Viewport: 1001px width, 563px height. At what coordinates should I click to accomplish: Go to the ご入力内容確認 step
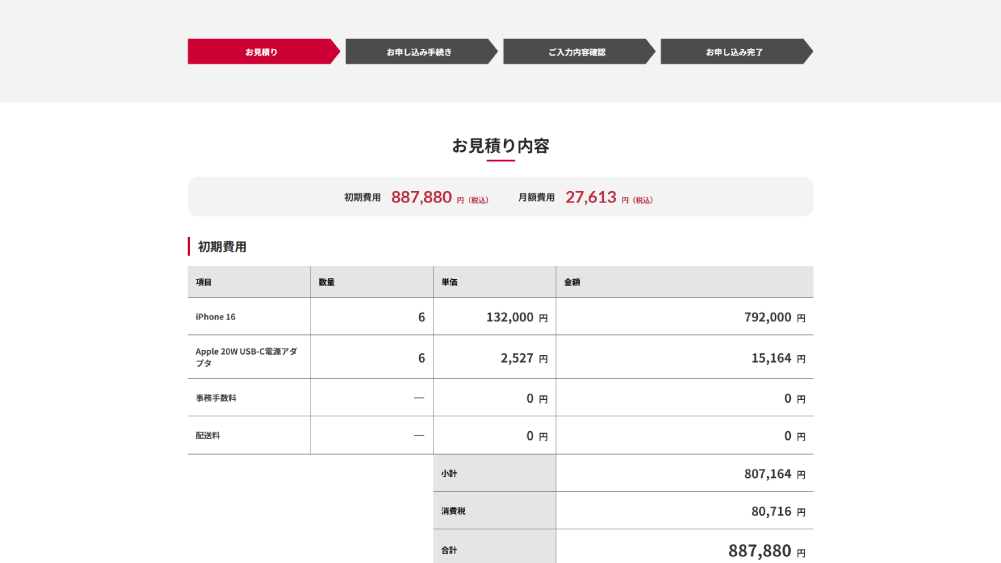click(x=577, y=52)
